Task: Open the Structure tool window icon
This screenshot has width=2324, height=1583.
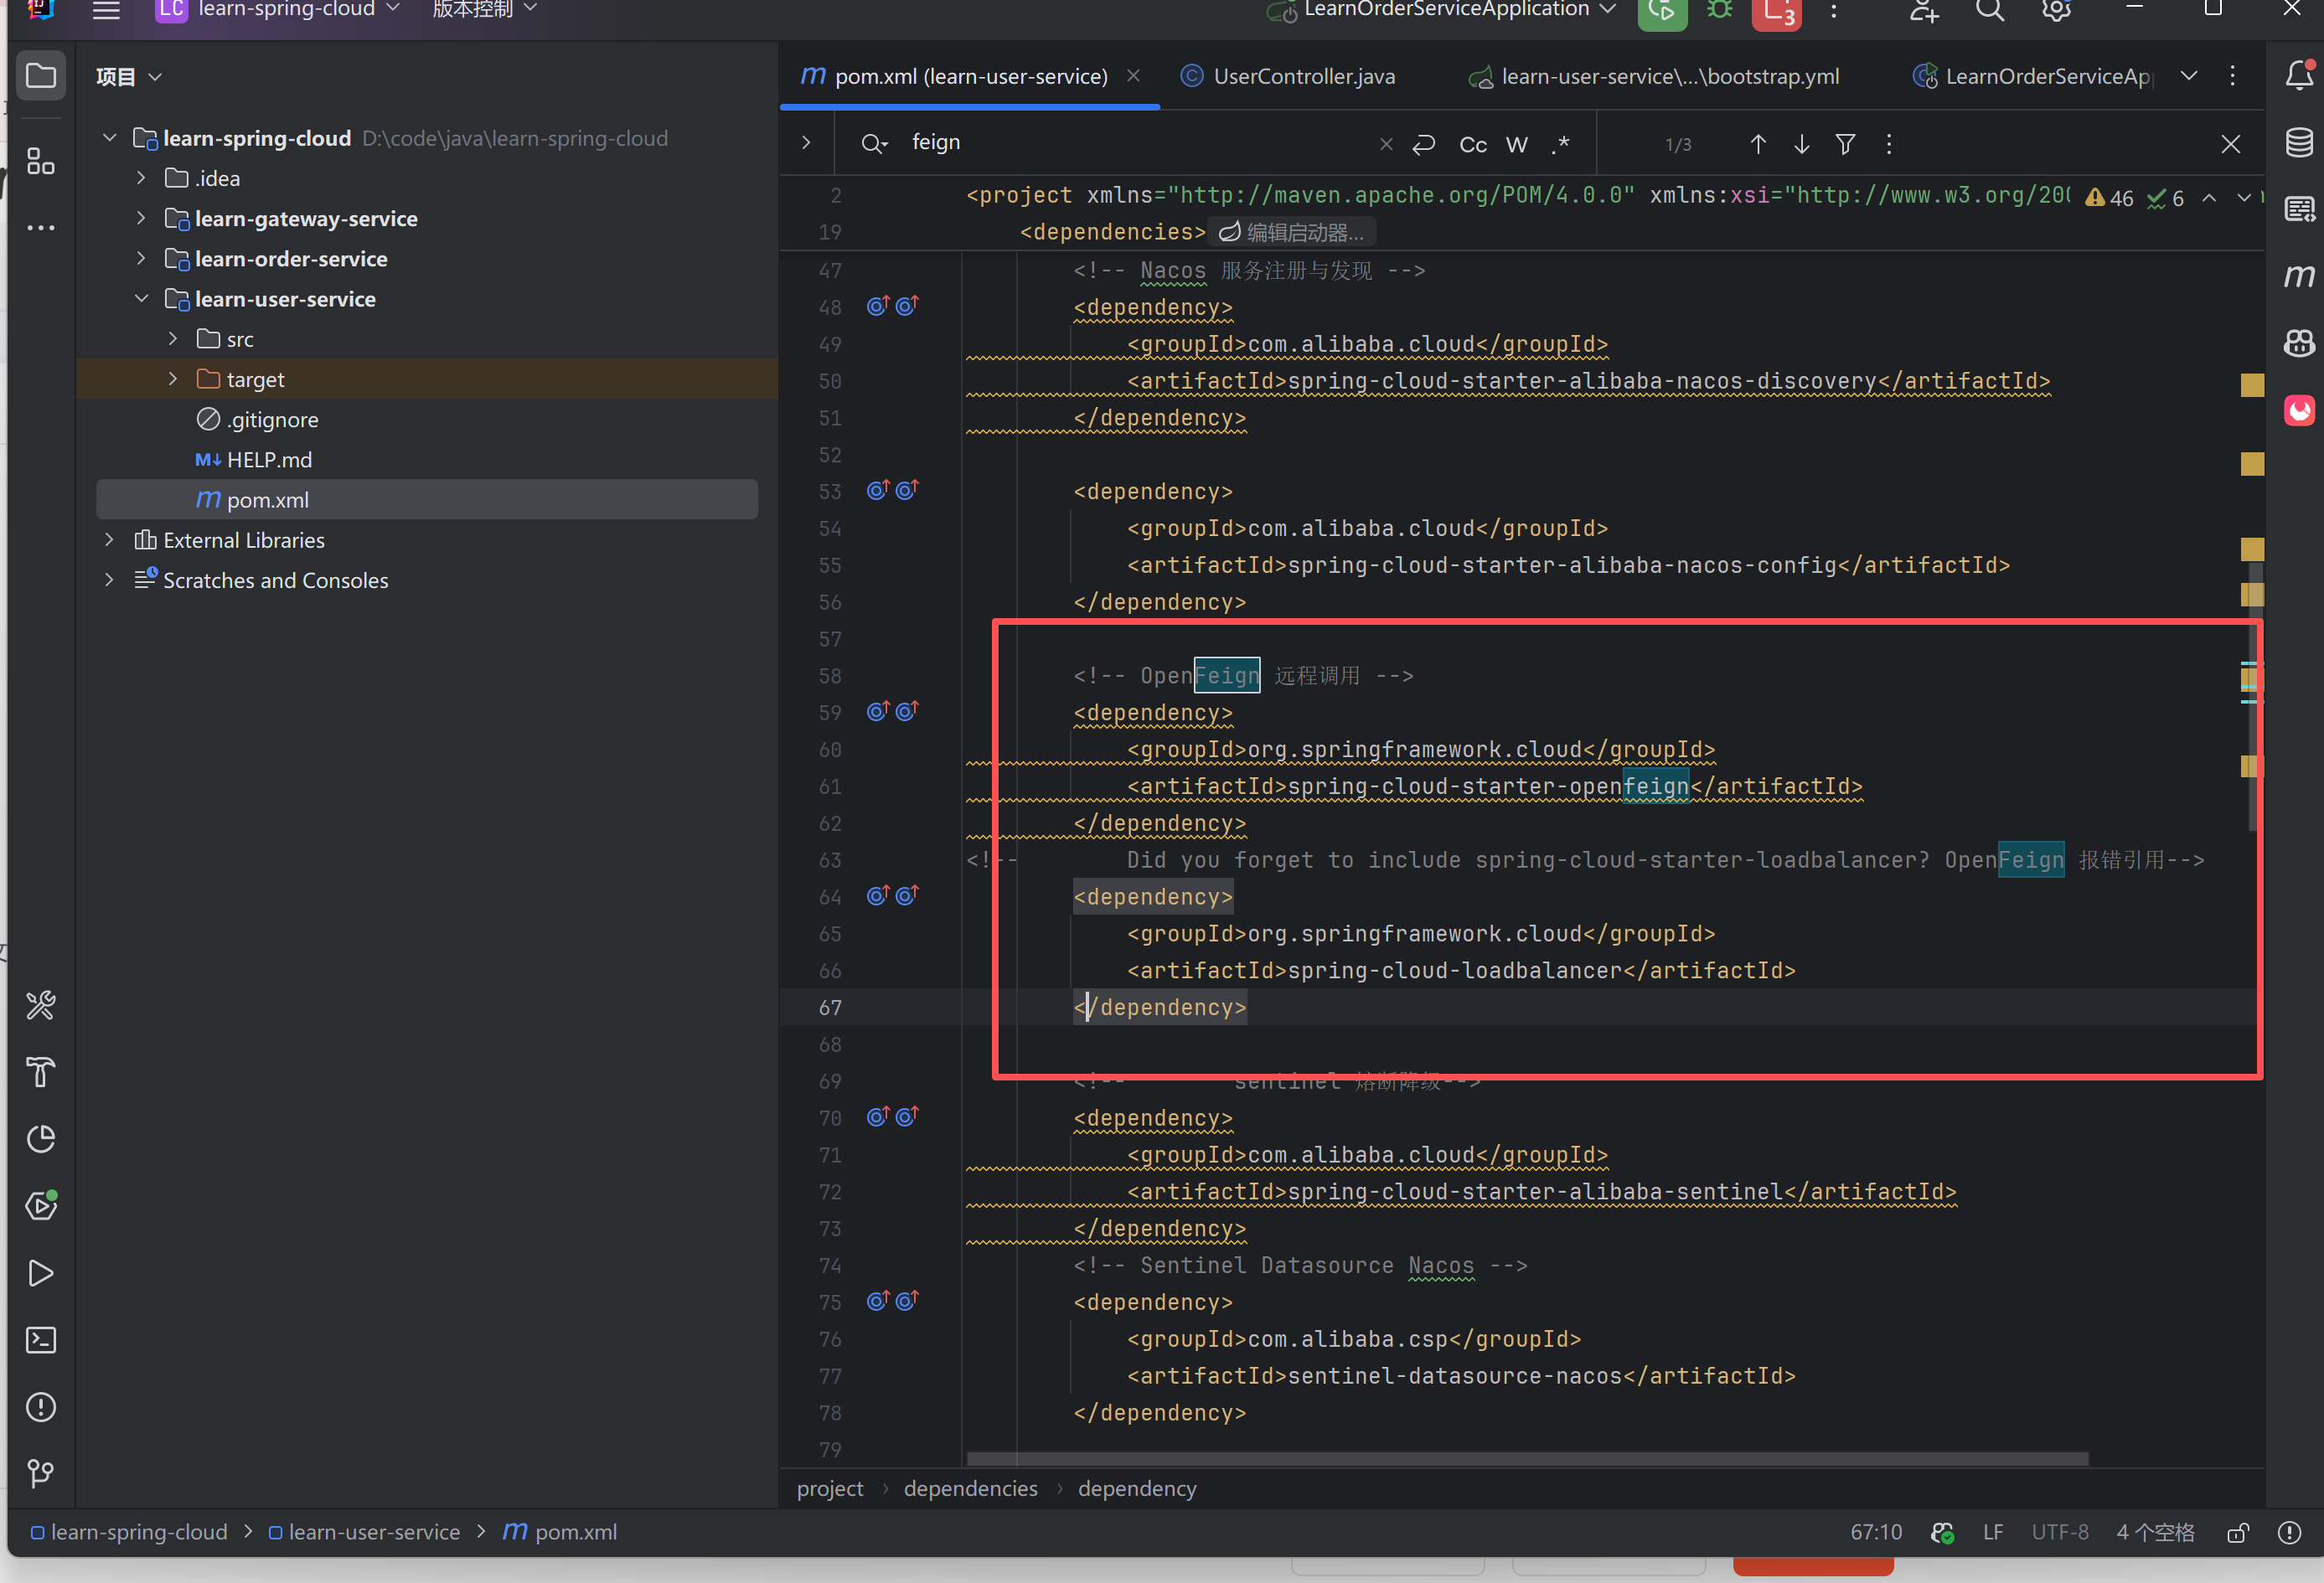Action: [x=41, y=161]
